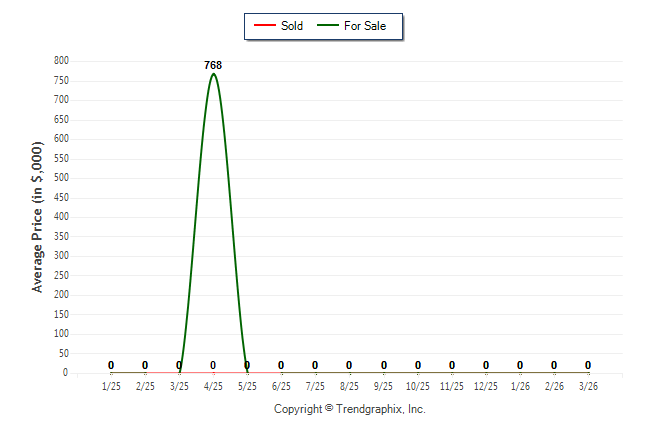Select the 768 peak data label
646x434 pixels.
(x=213, y=66)
